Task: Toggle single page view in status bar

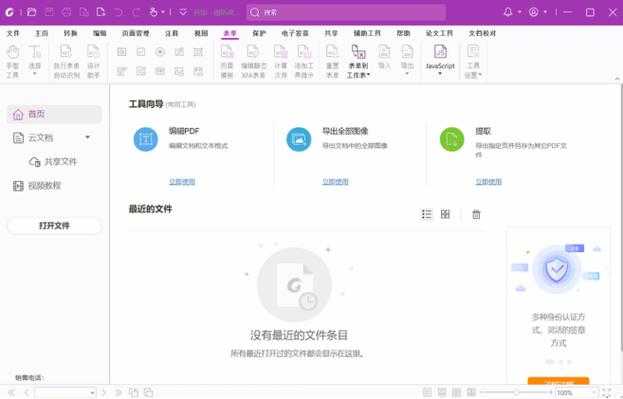Action: [427, 393]
